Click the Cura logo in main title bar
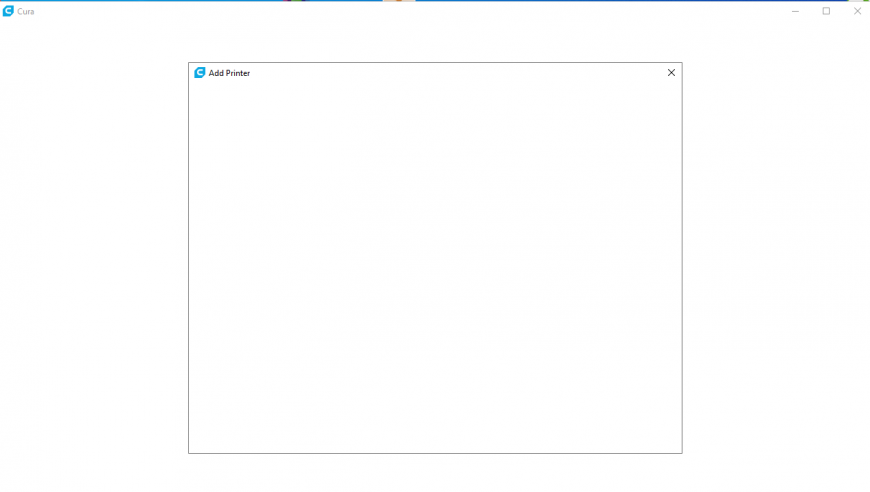870x492 pixels. (x=8, y=11)
